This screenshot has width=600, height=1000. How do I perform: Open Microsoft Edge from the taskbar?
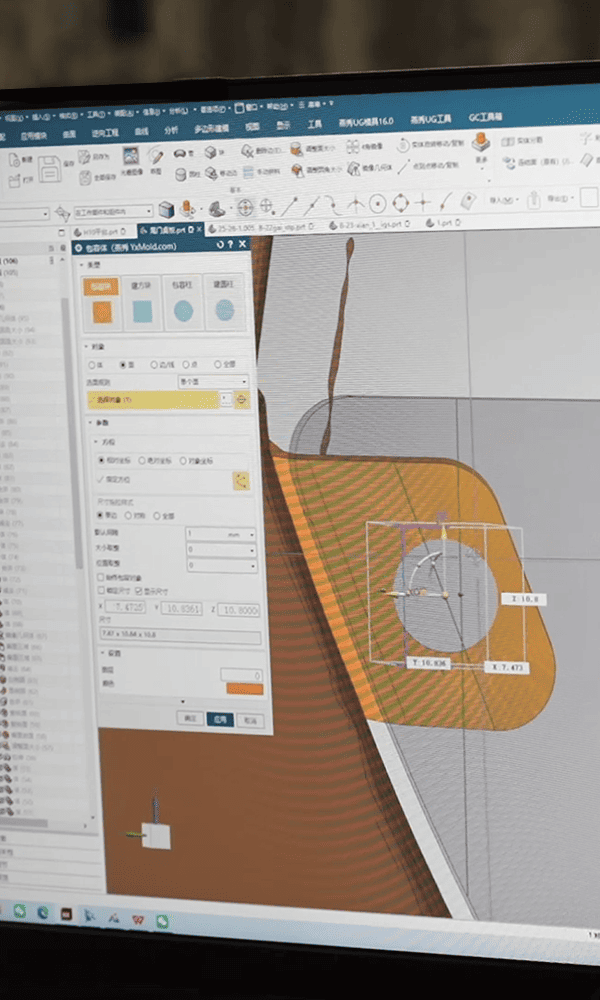pos(42,913)
